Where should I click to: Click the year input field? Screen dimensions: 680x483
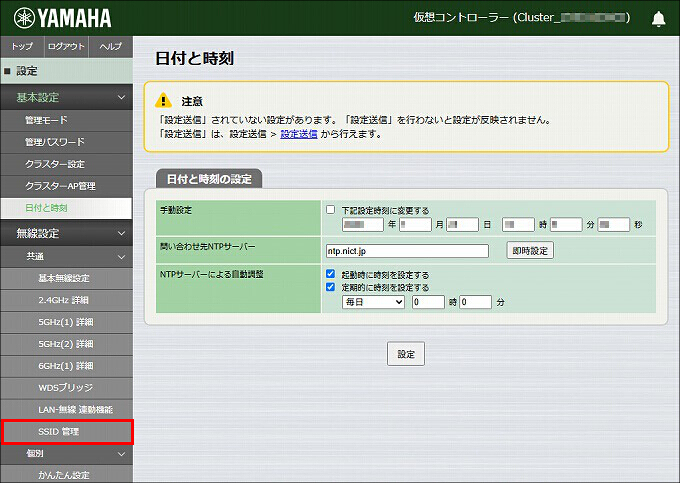click(363, 225)
